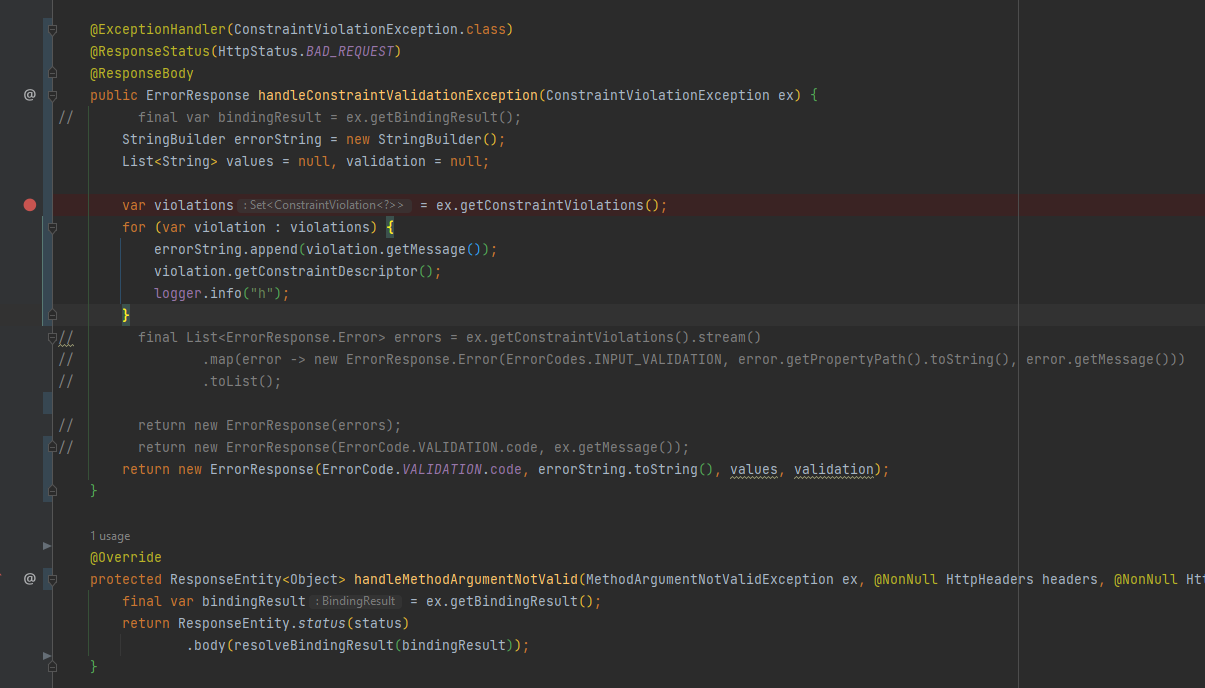Viewport: 1205px width, 688px height.
Task: Open the '1 usage' code lens link
Action: [x=110, y=536]
